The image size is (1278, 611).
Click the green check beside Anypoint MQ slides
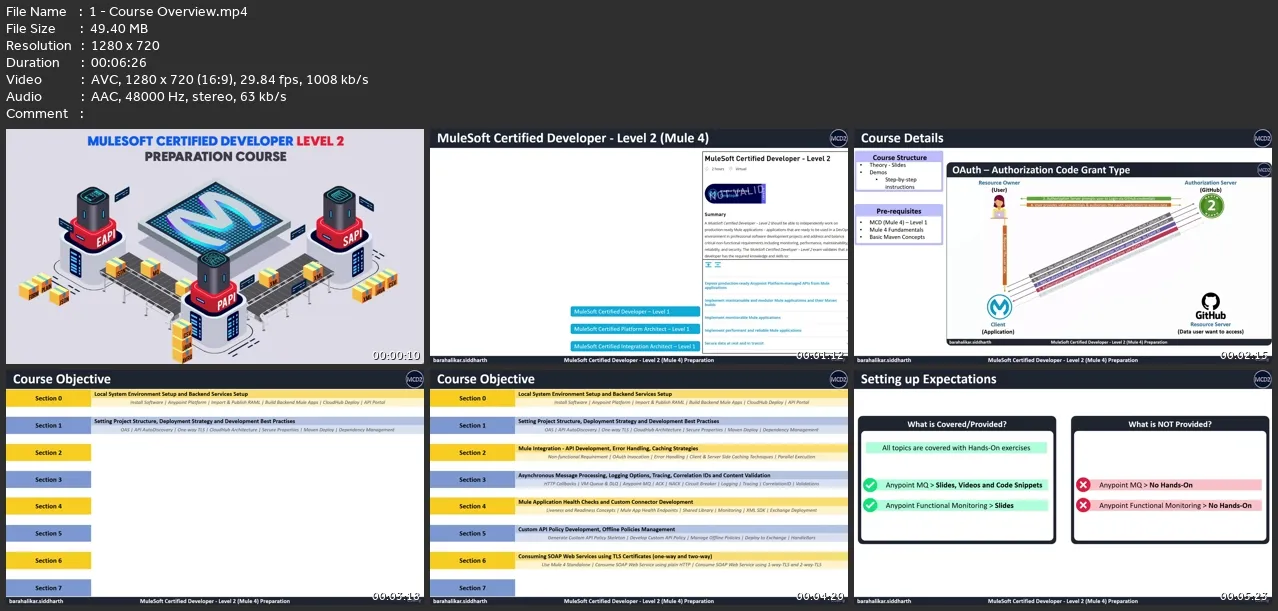pyautogui.click(x=870, y=485)
